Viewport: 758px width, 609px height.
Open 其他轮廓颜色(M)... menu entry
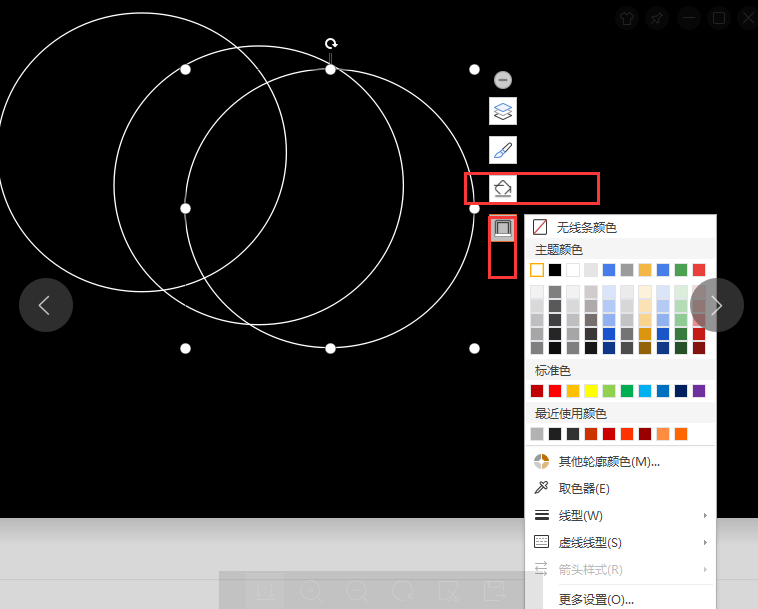click(x=608, y=461)
